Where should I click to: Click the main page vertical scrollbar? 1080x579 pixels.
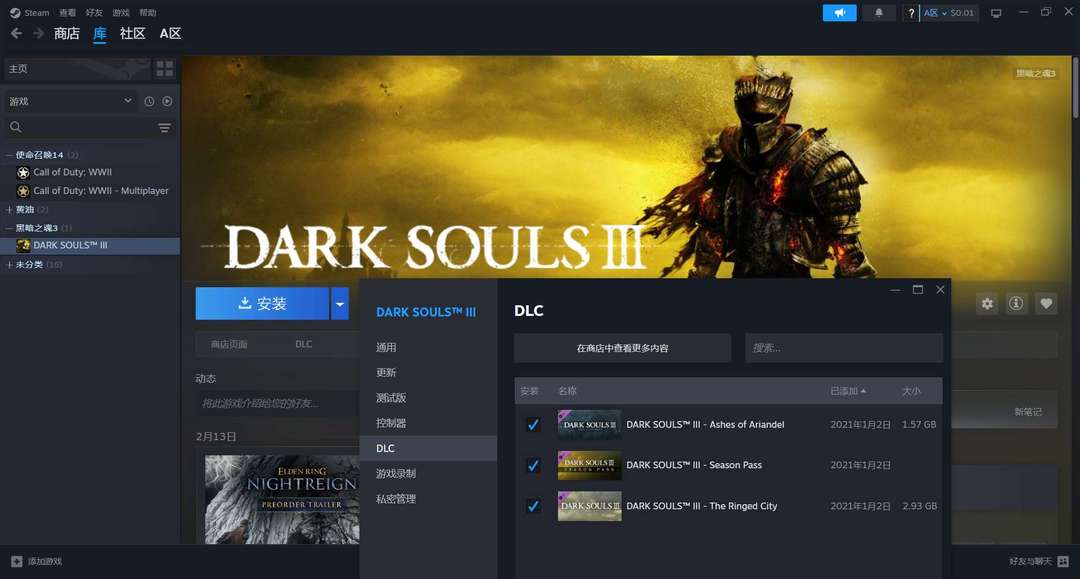pos(1075,86)
